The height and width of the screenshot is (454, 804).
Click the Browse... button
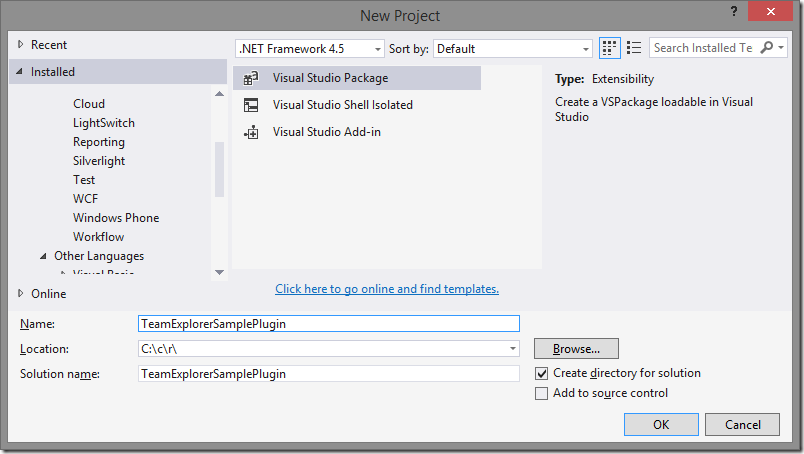click(x=576, y=349)
